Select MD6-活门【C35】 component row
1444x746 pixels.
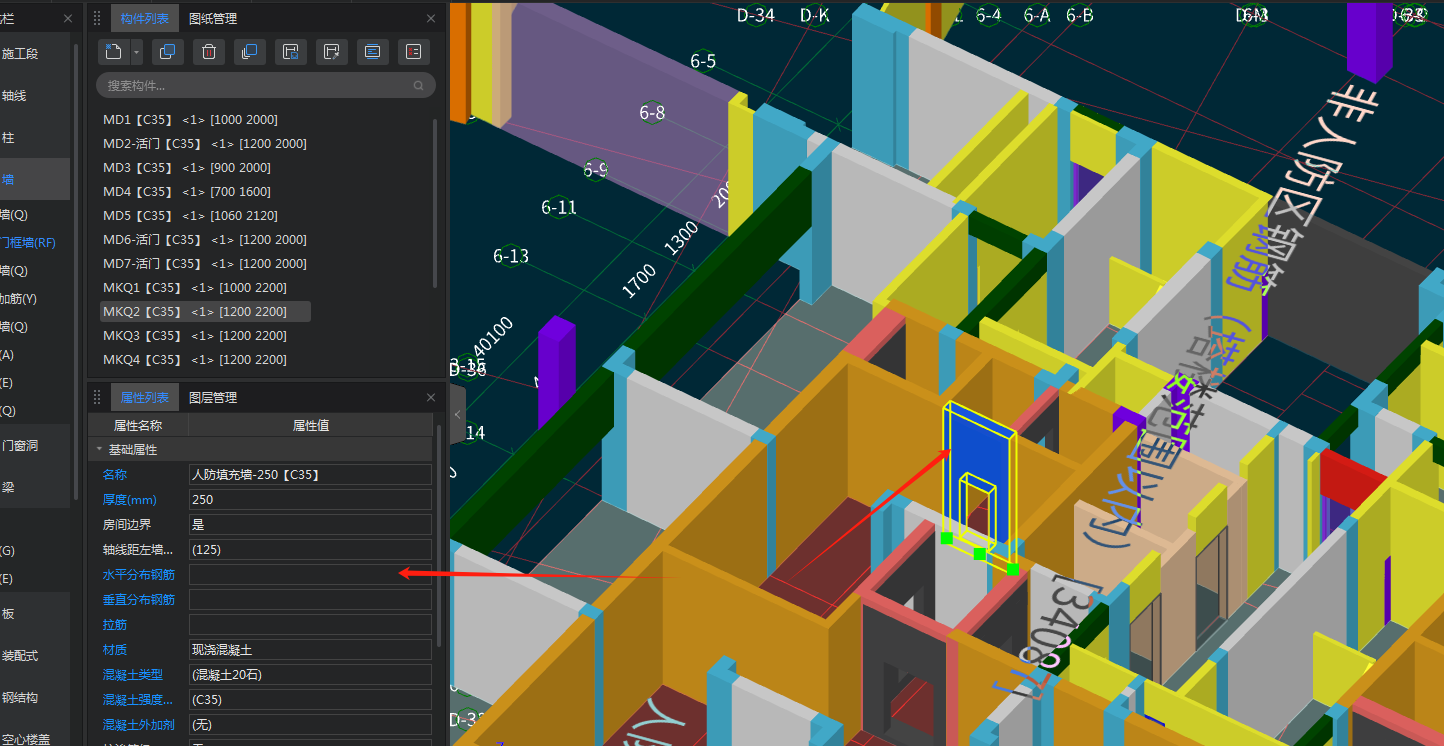click(x=205, y=239)
